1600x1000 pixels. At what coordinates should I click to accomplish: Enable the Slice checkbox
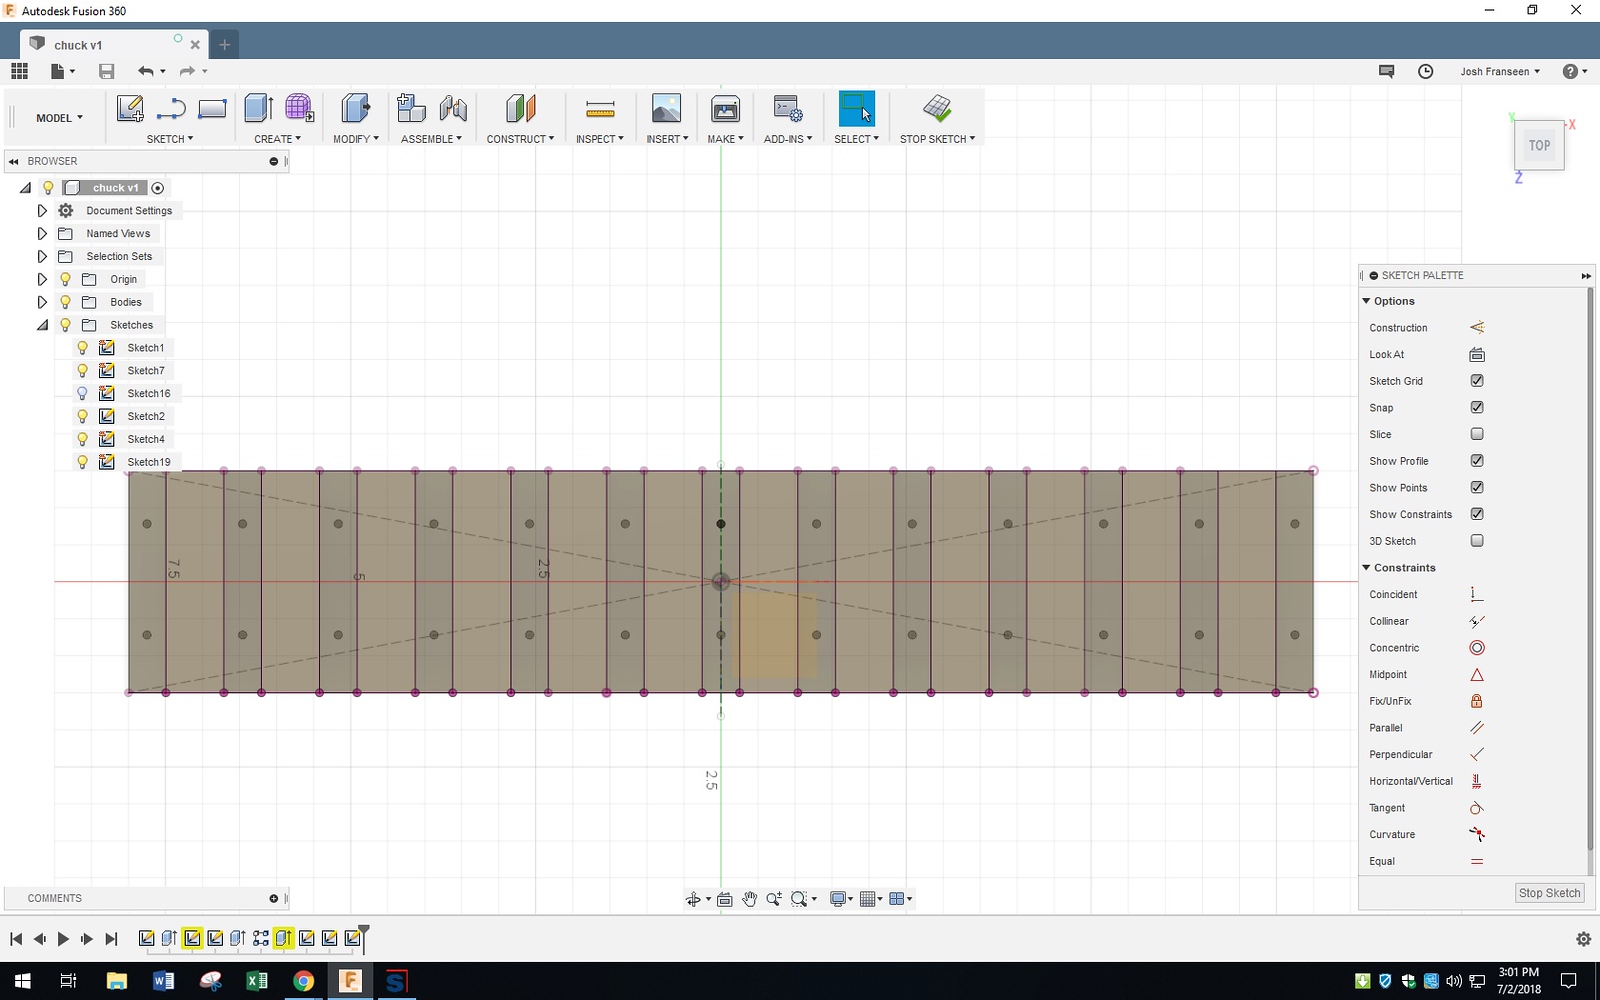[x=1477, y=434]
